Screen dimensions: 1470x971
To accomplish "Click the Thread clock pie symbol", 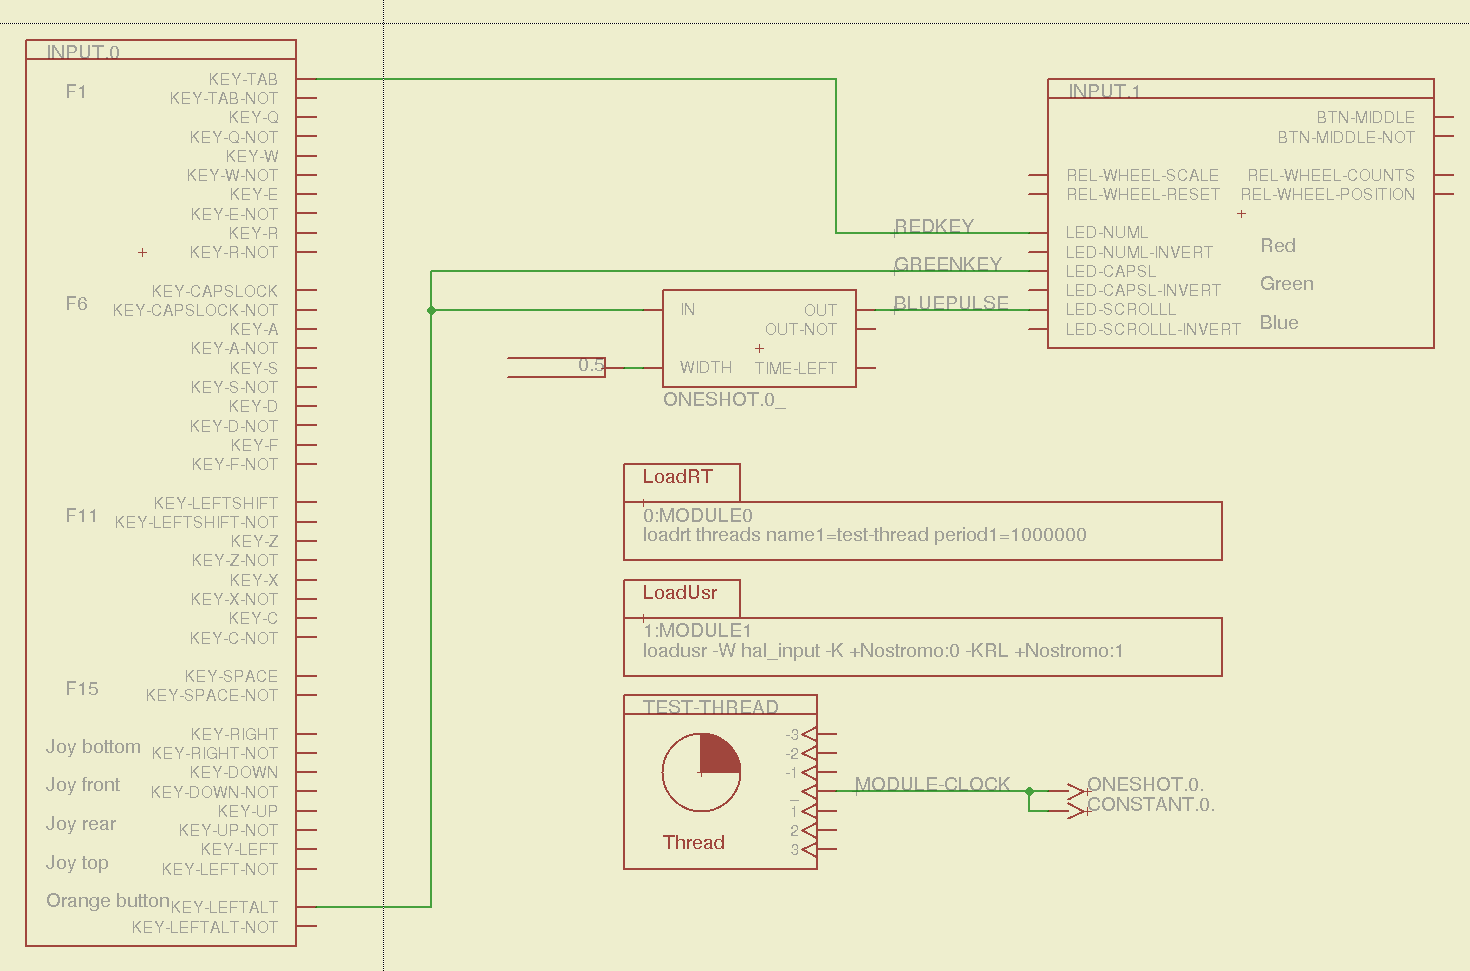I will coord(701,772).
